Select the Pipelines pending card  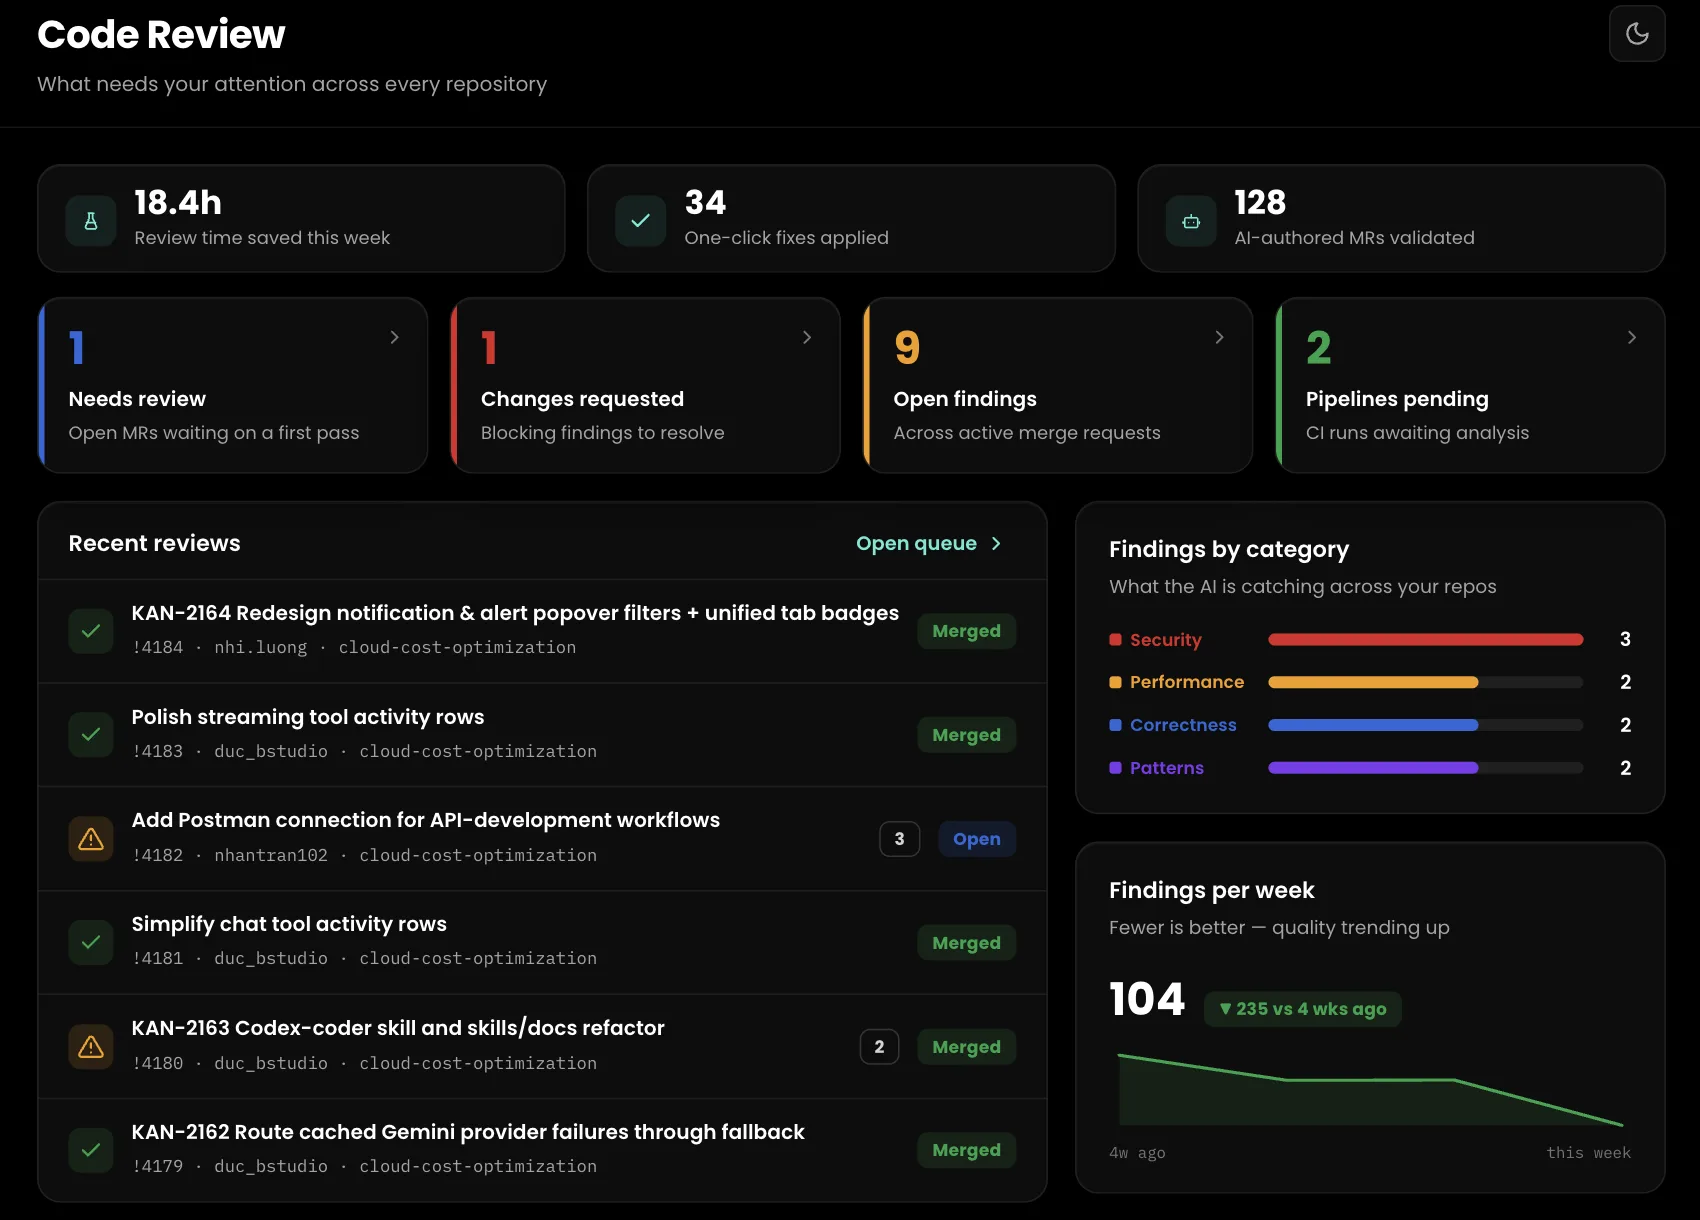point(1470,385)
